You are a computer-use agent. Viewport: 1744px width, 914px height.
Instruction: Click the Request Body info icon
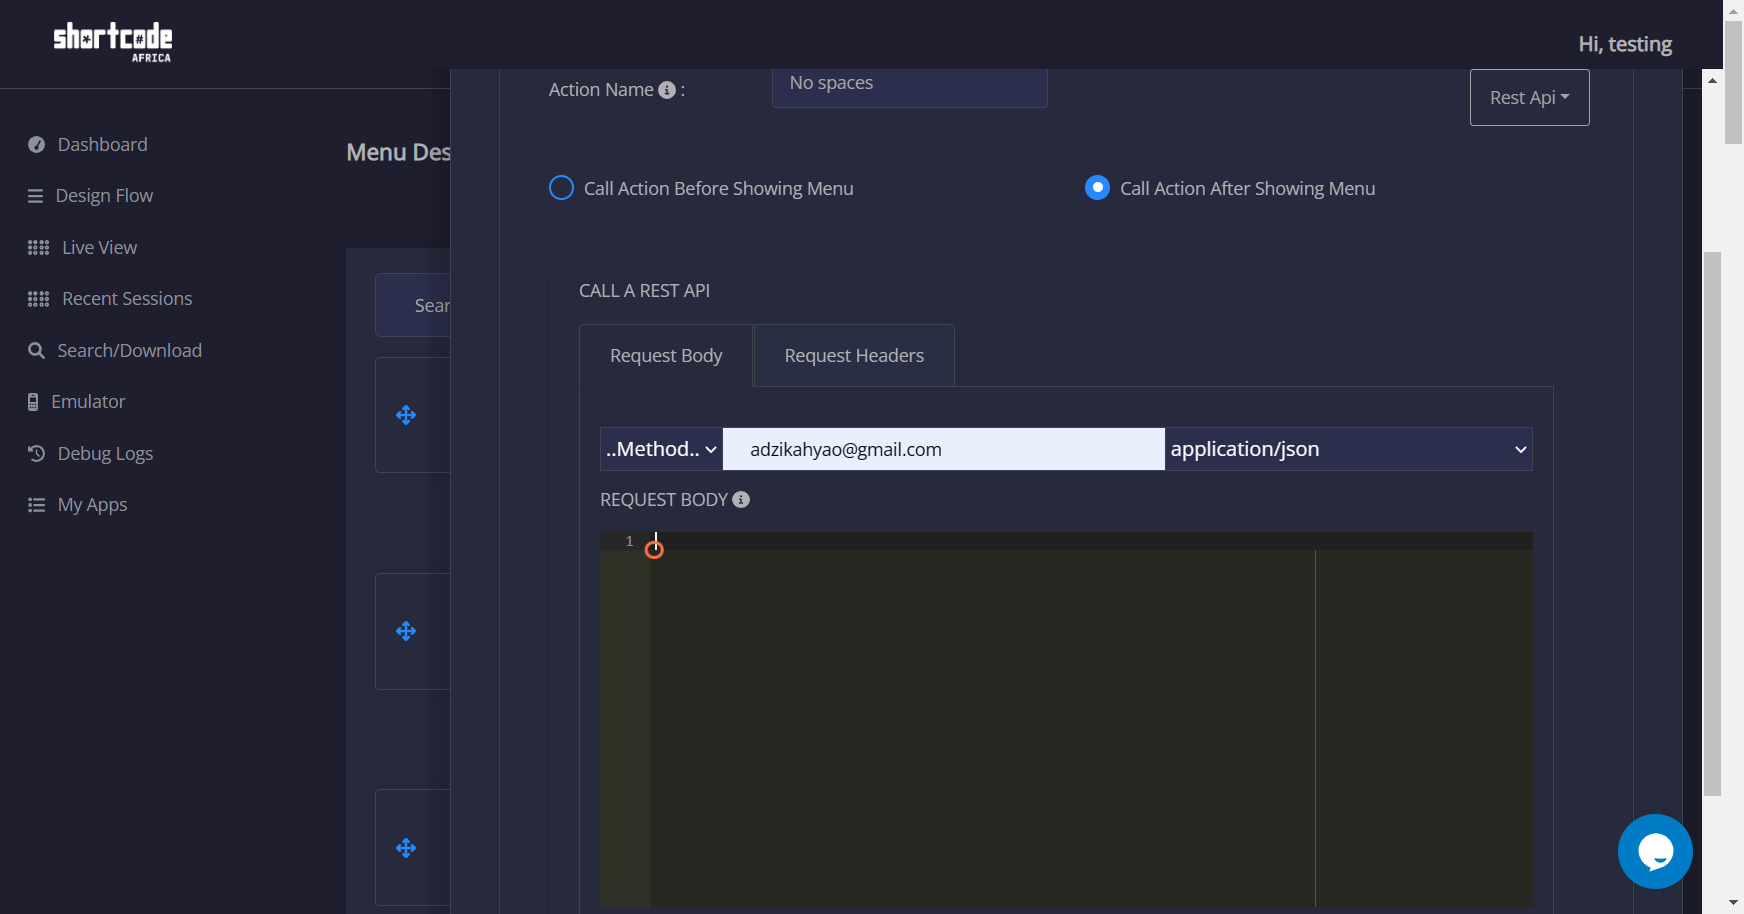point(741,500)
